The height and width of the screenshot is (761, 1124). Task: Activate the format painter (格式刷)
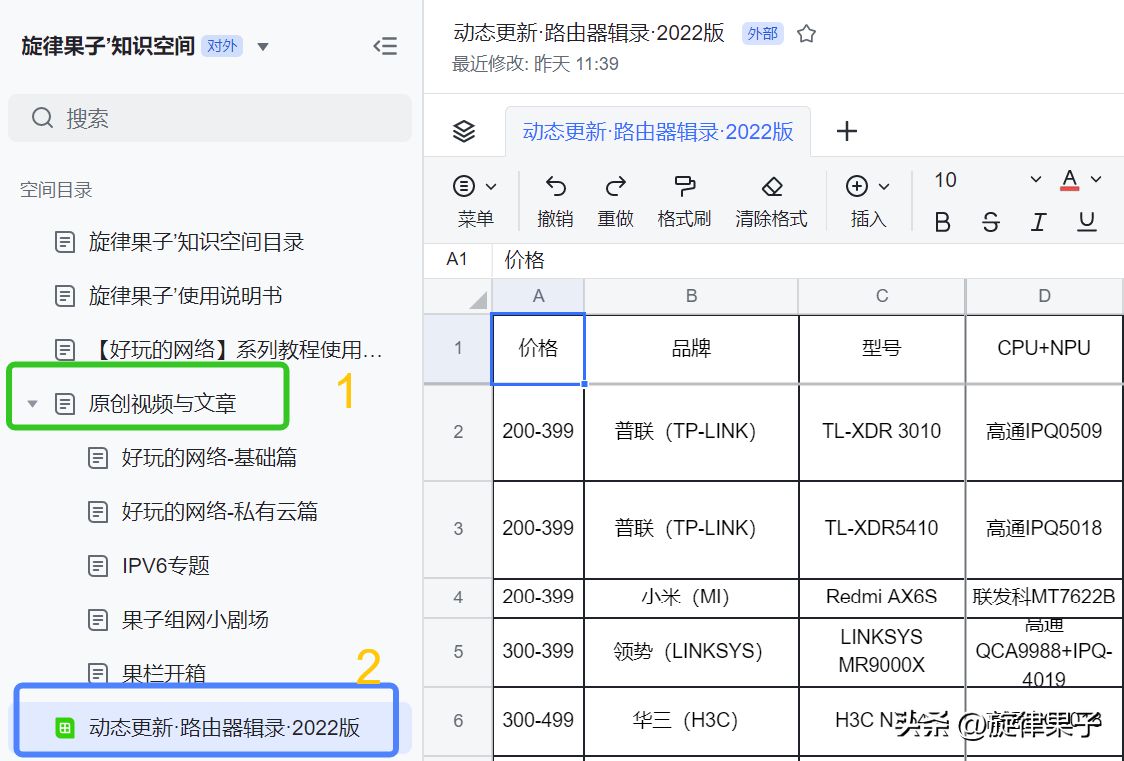click(684, 201)
